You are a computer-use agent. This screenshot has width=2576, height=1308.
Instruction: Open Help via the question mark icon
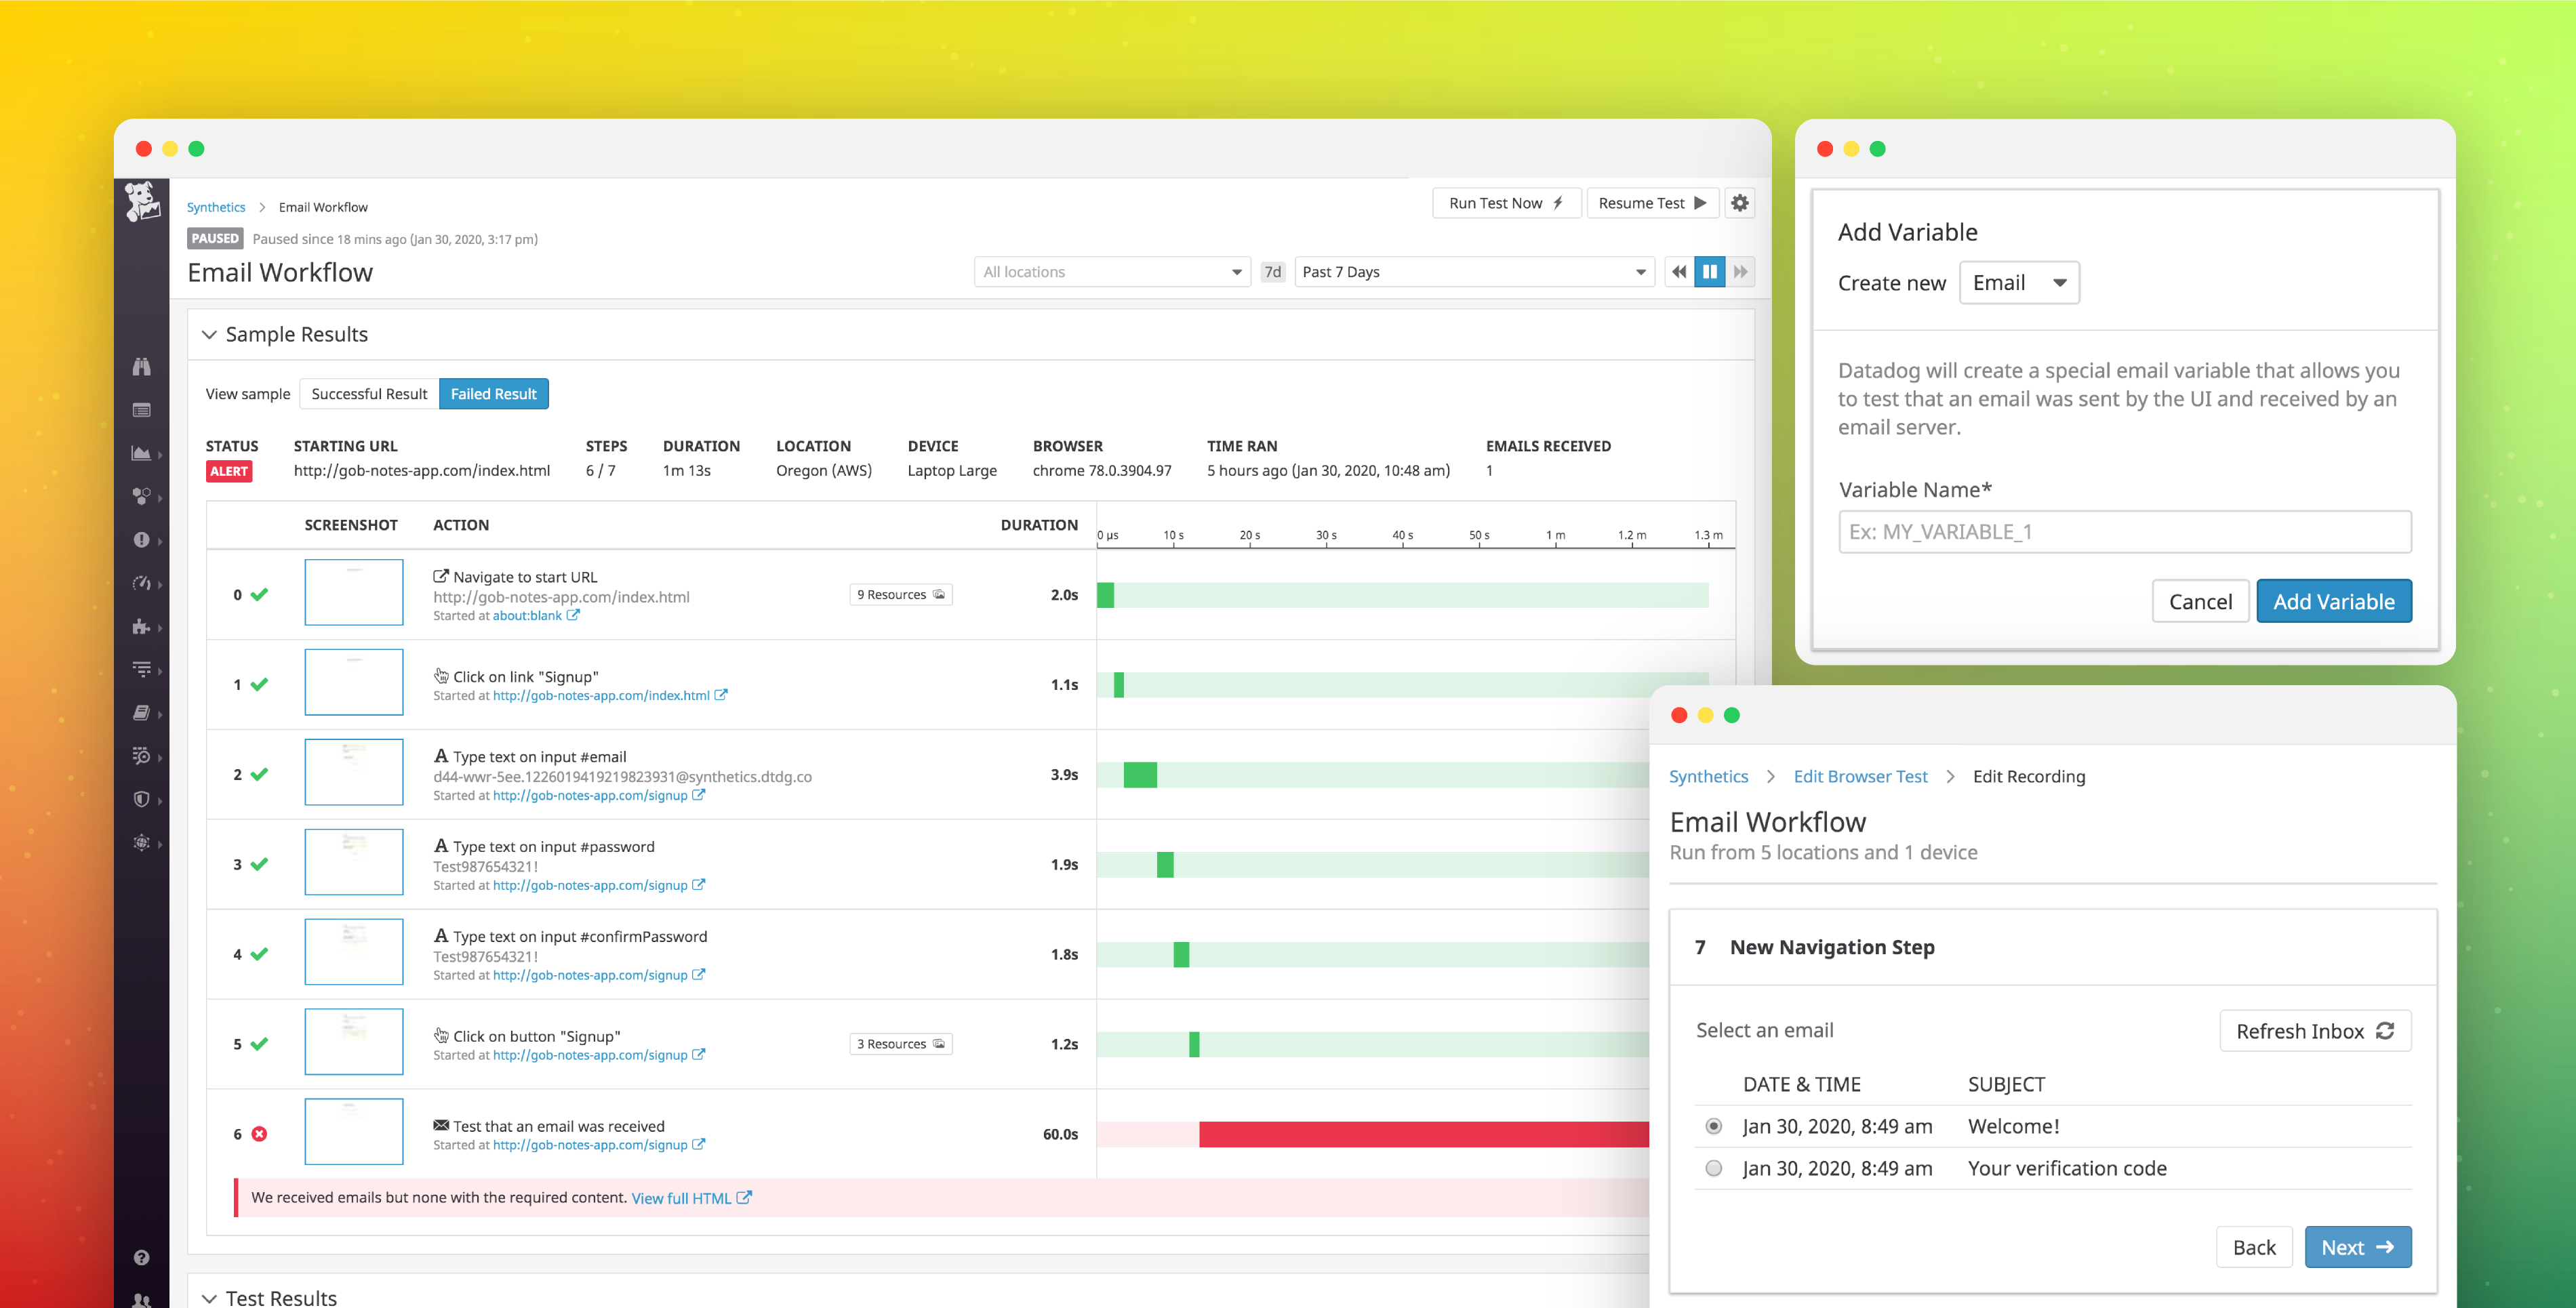[142, 1257]
